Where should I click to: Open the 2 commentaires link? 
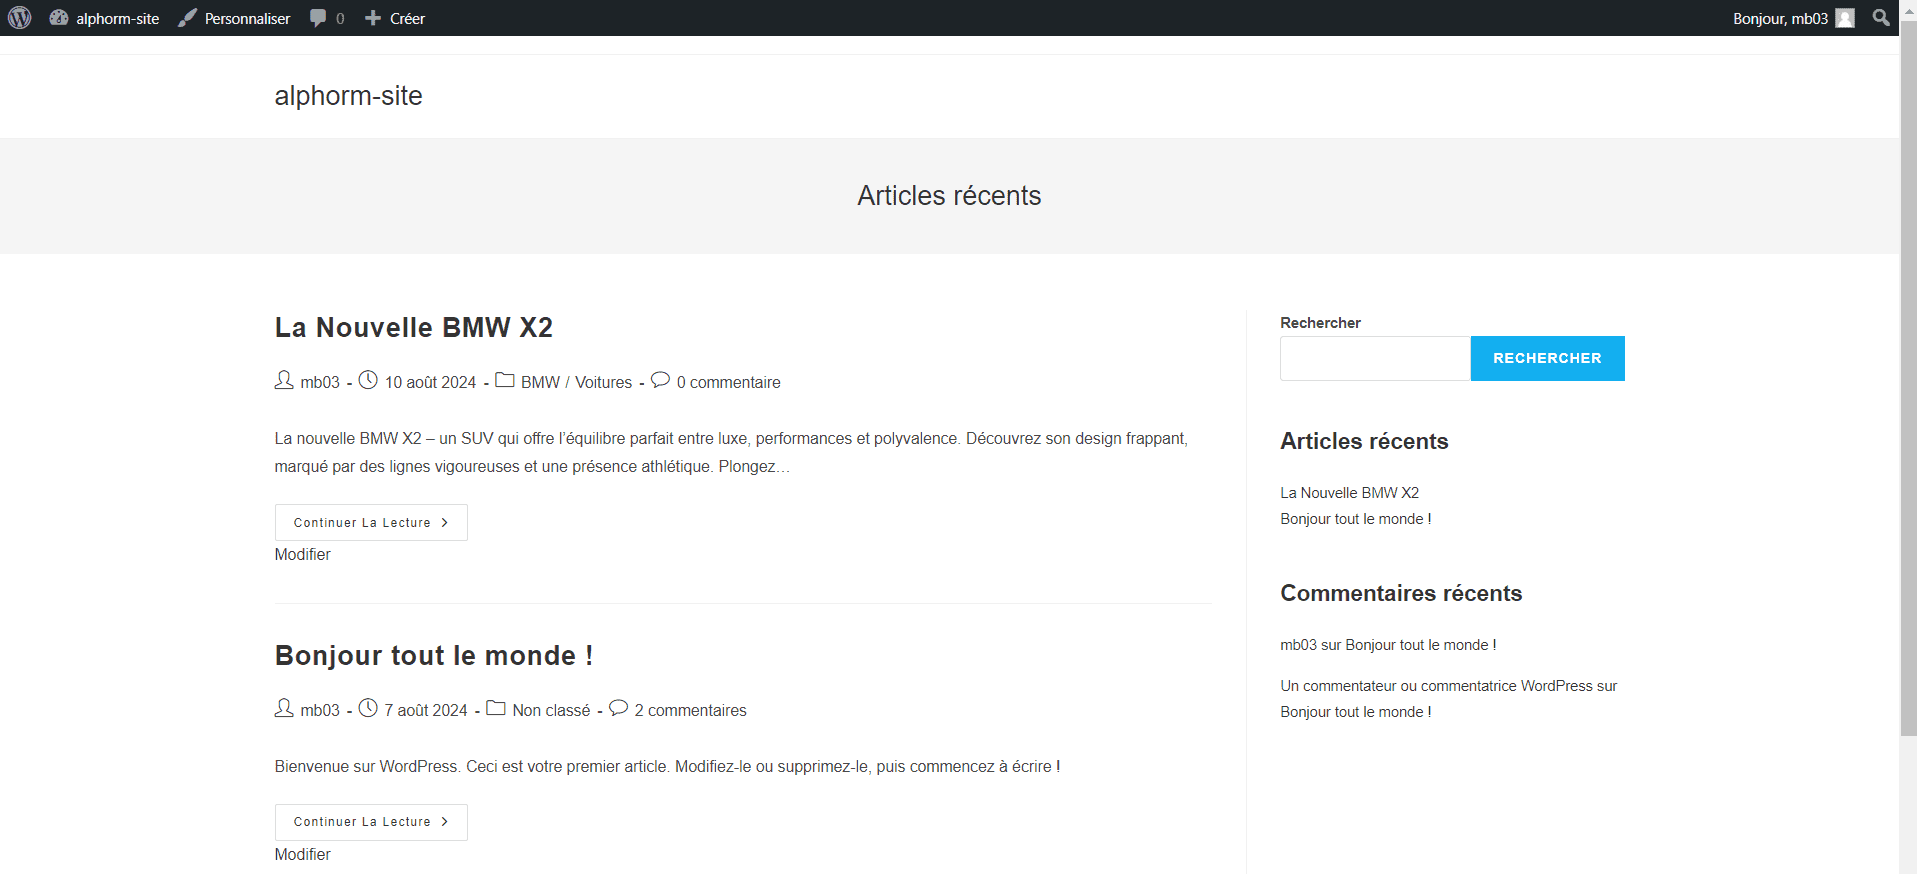pos(690,710)
